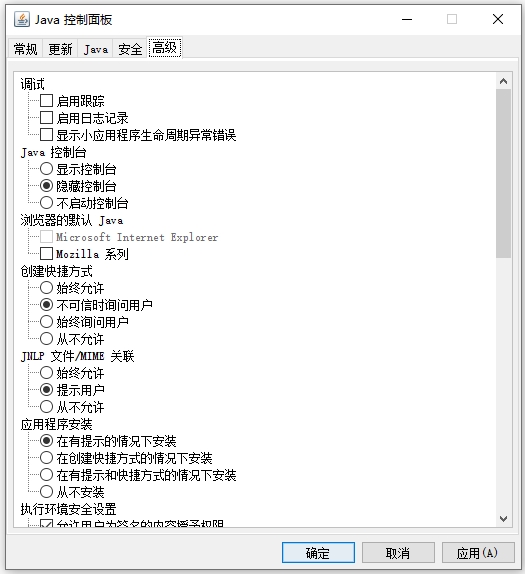Click the vertical scrollbar thumb

tap(503, 174)
